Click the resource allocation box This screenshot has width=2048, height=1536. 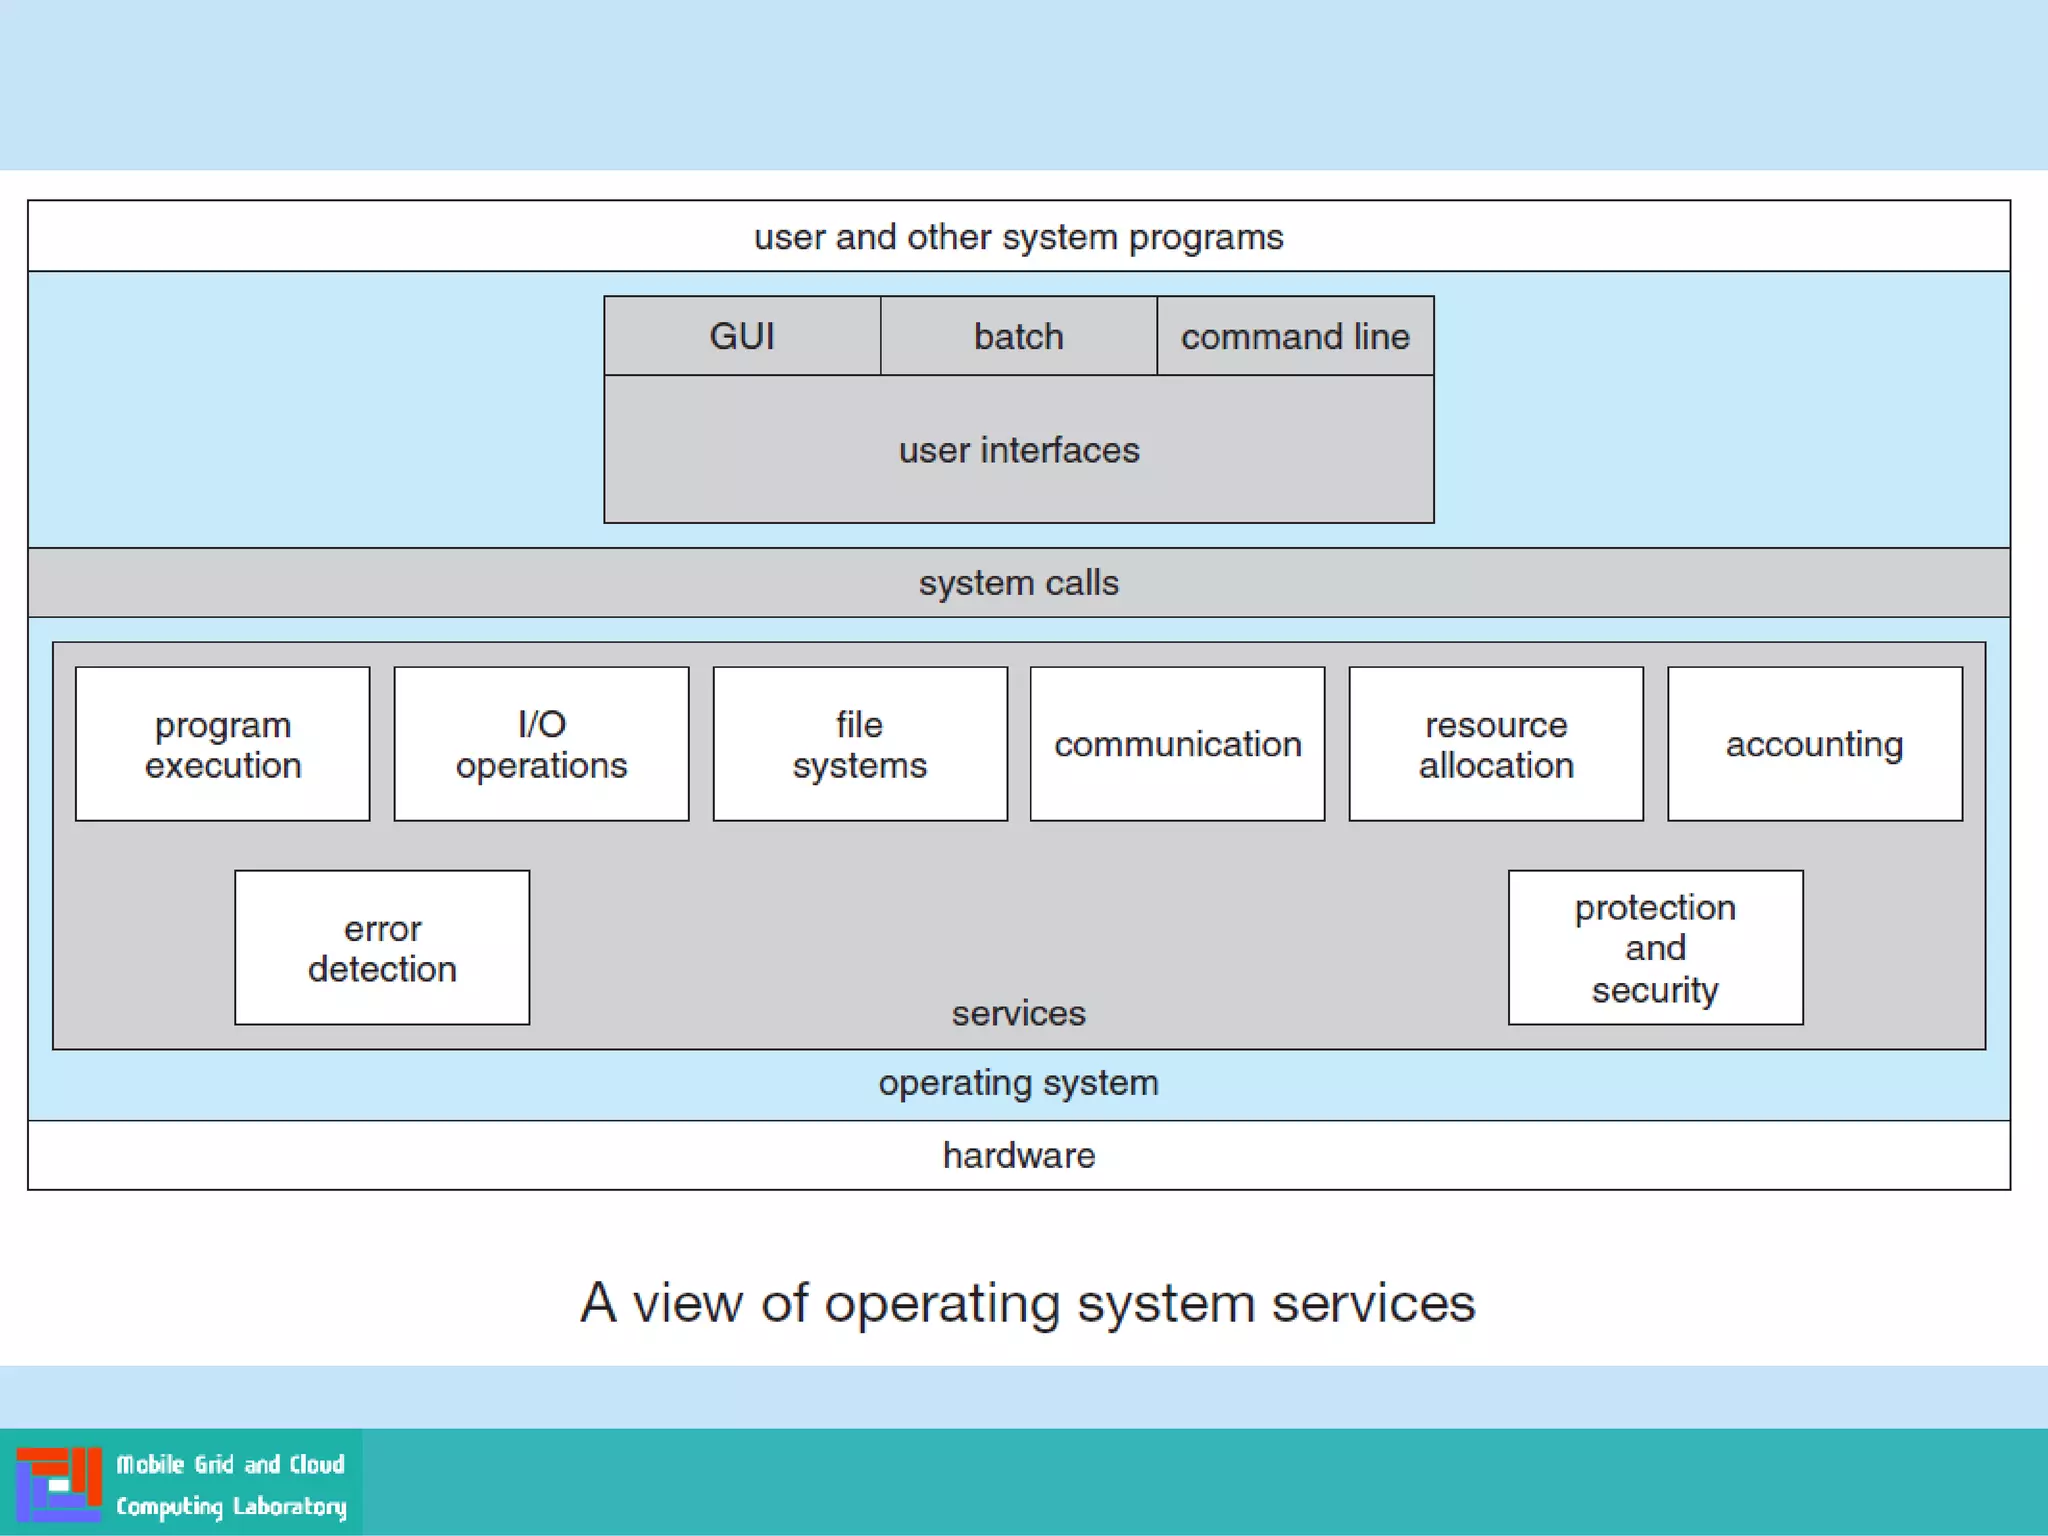(1496, 744)
